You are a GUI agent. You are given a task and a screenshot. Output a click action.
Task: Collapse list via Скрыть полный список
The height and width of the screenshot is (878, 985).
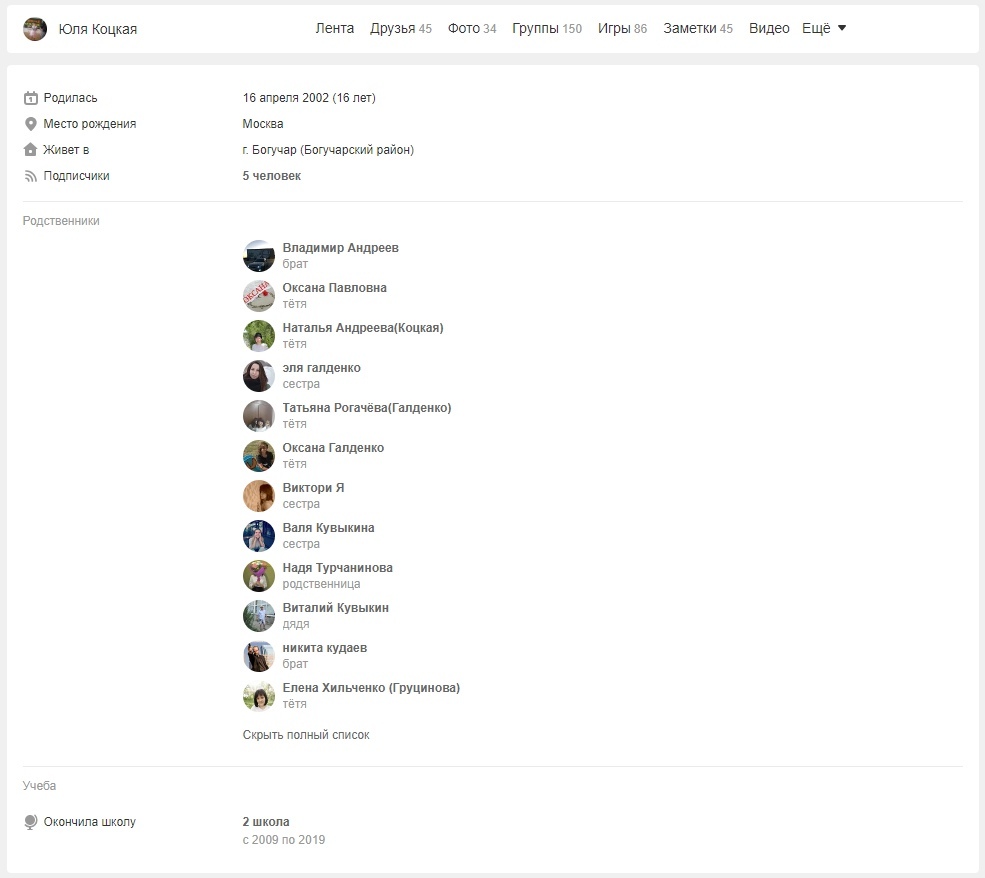(x=306, y=735)
